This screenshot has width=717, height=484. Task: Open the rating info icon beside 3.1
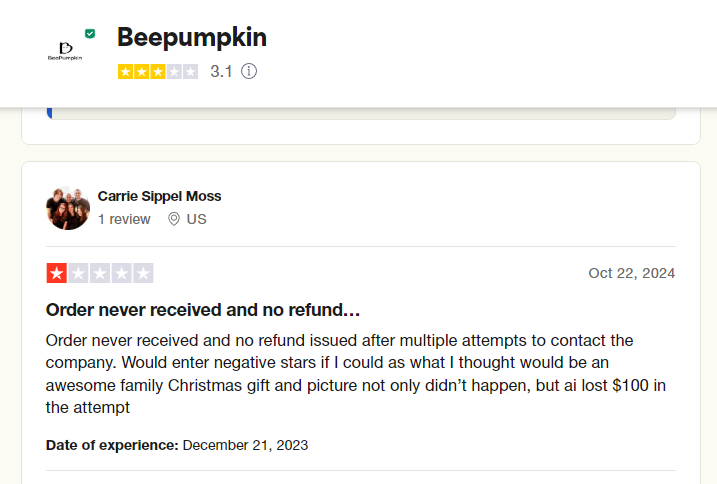click(249, 71)
